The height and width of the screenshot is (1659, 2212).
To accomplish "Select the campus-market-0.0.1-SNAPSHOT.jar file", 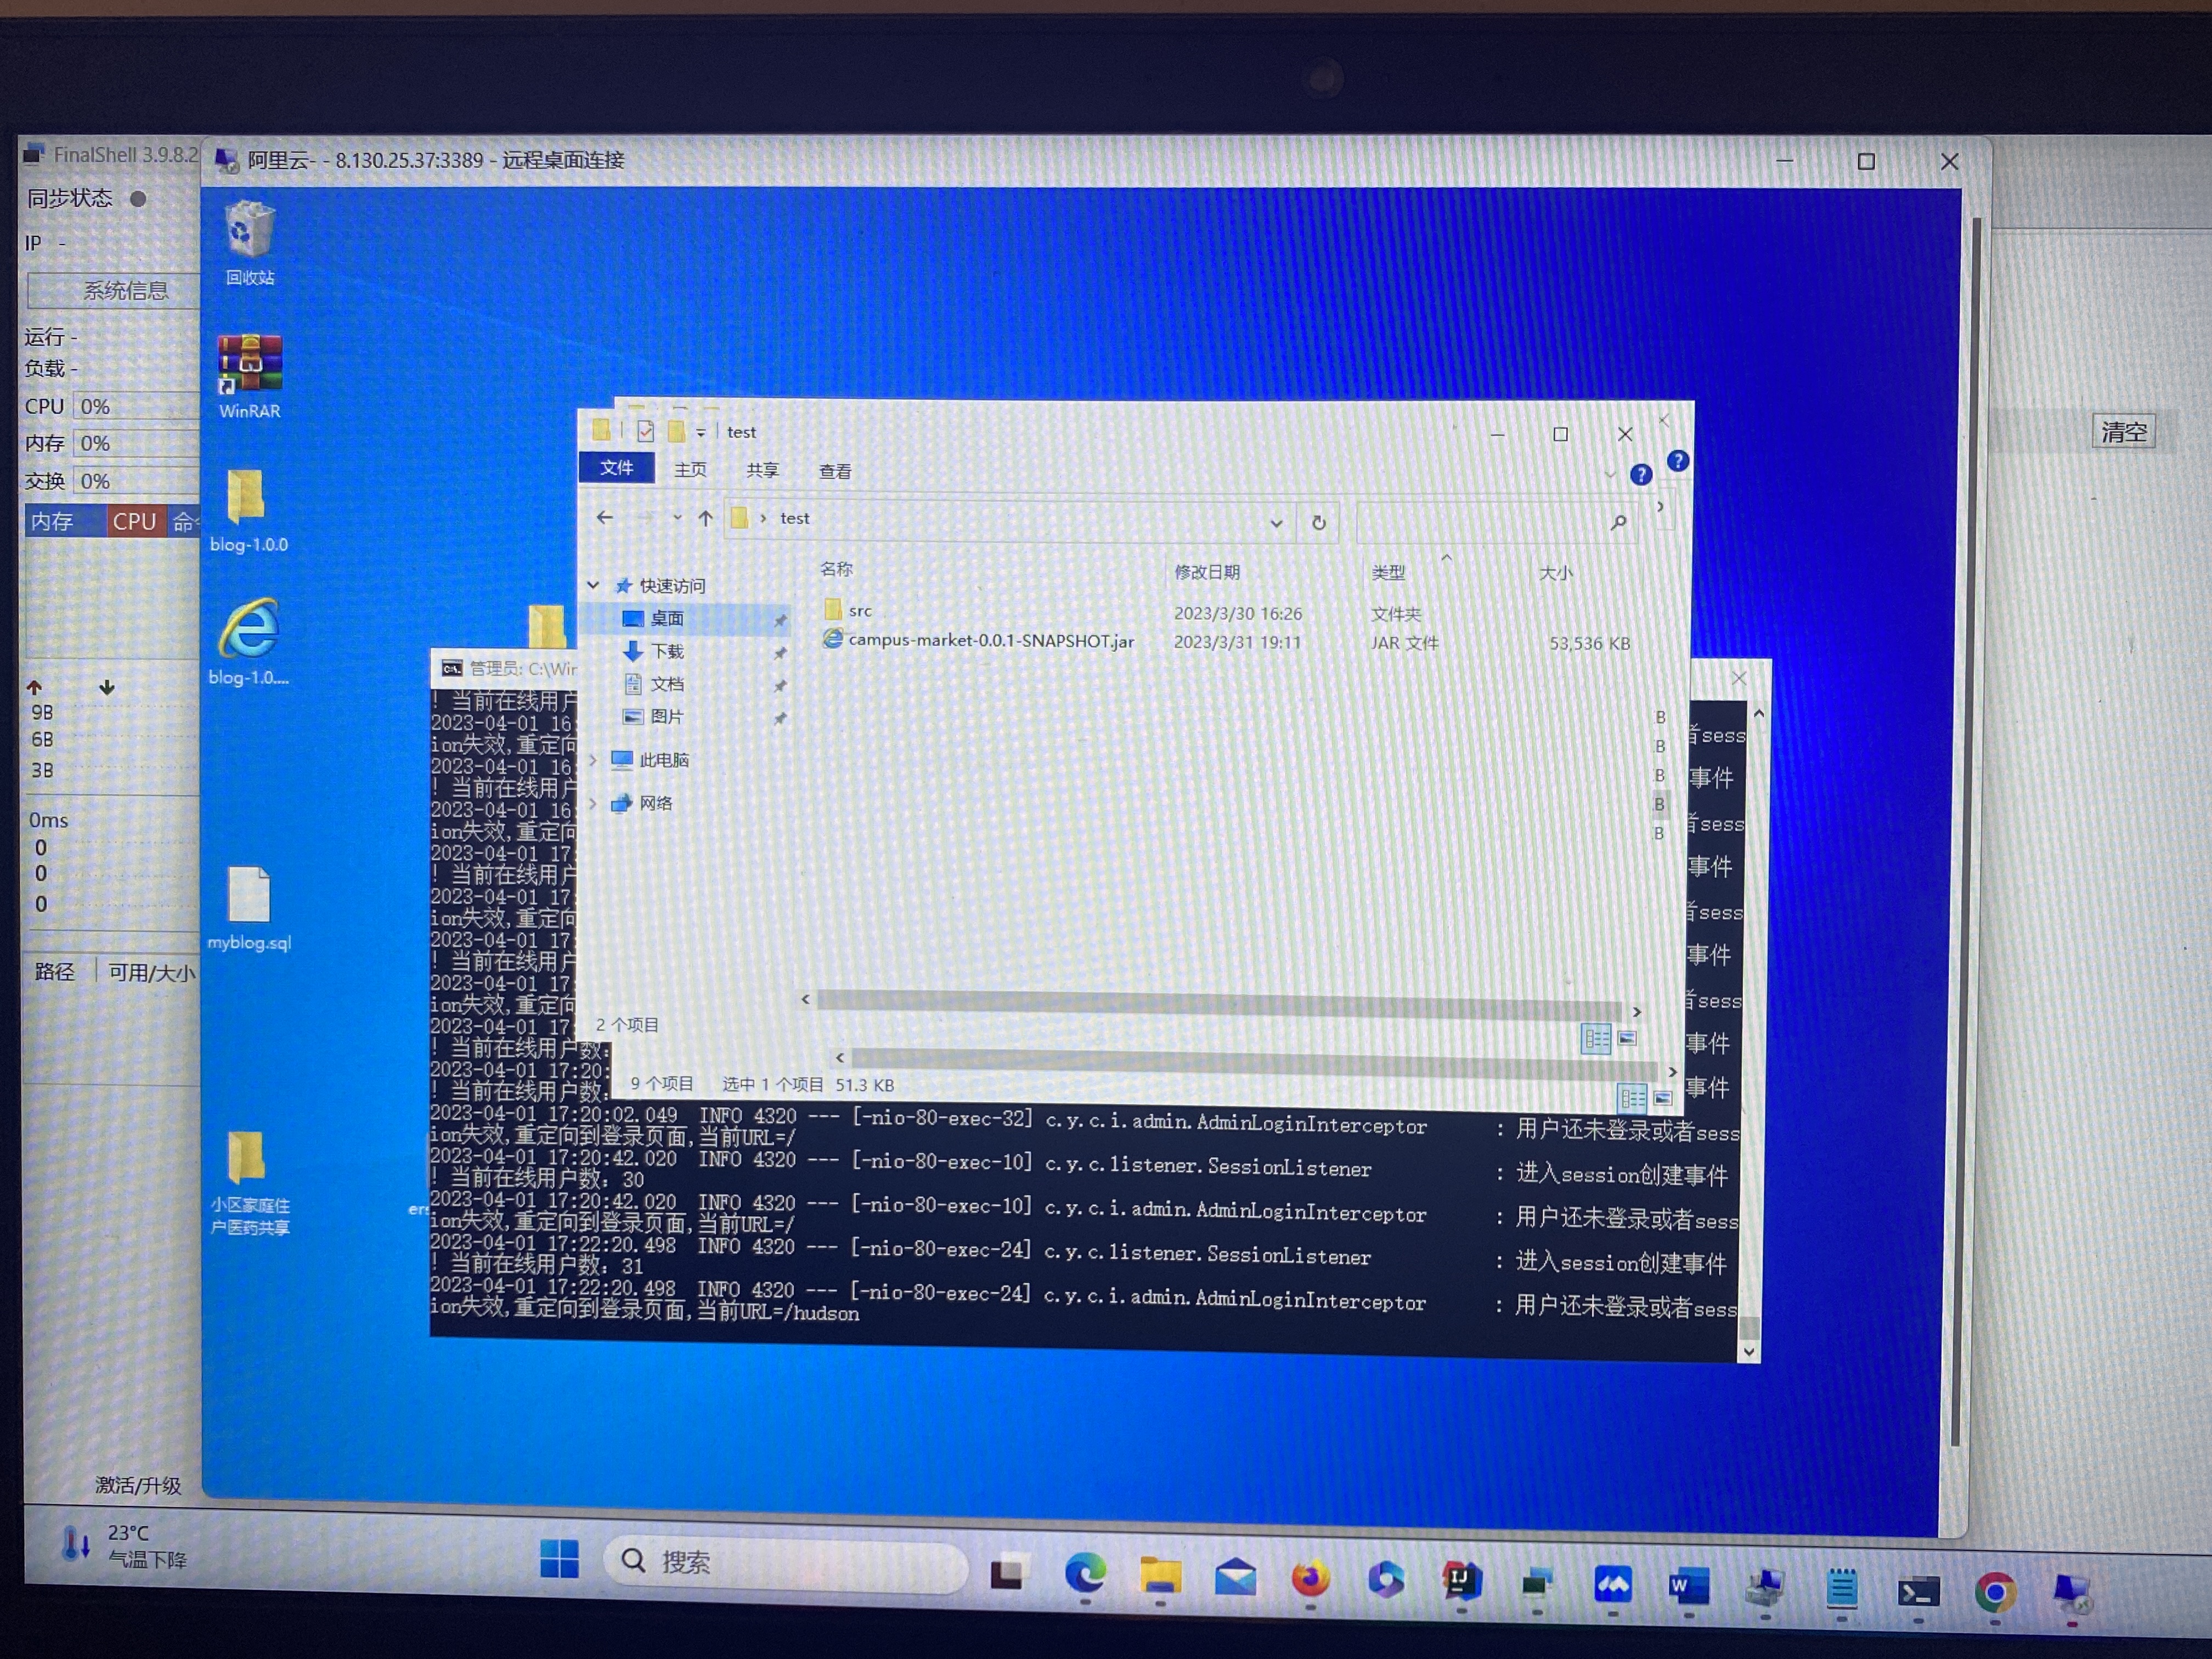I will point(990,641).
